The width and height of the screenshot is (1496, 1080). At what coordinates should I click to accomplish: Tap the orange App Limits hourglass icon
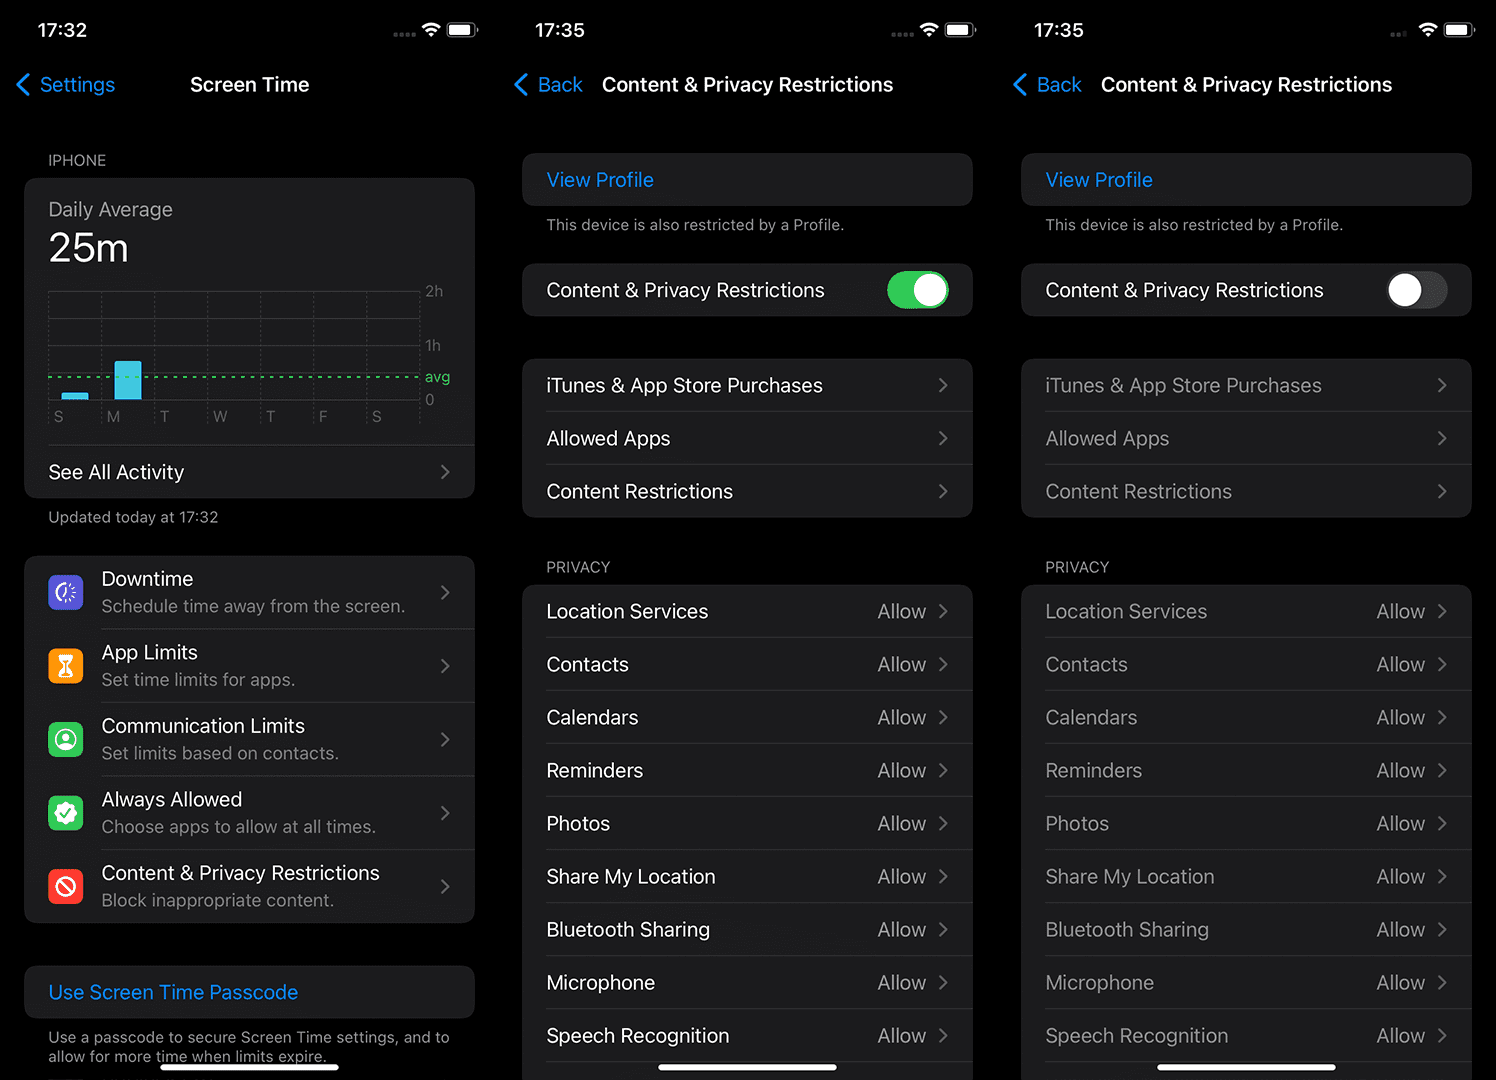[66, 666]
